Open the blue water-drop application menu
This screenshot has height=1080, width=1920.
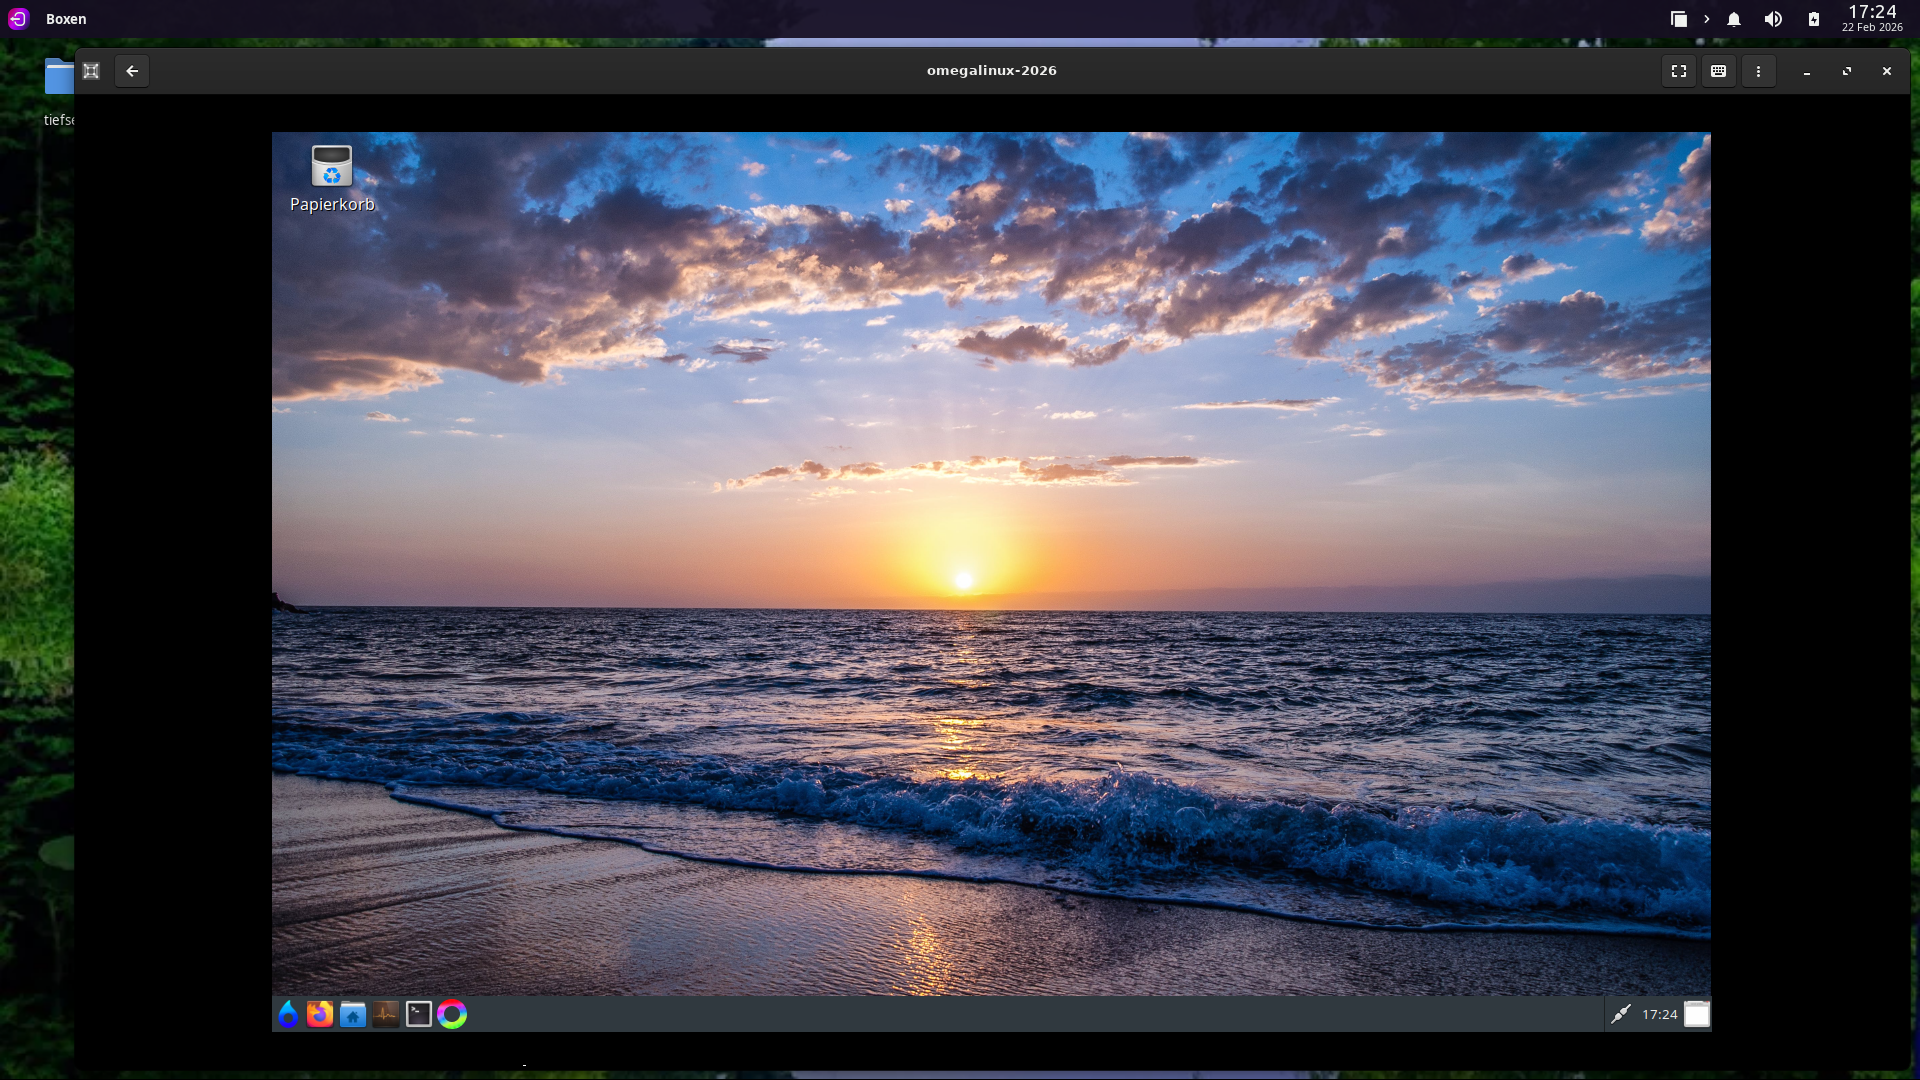[x=288, y=1014]
